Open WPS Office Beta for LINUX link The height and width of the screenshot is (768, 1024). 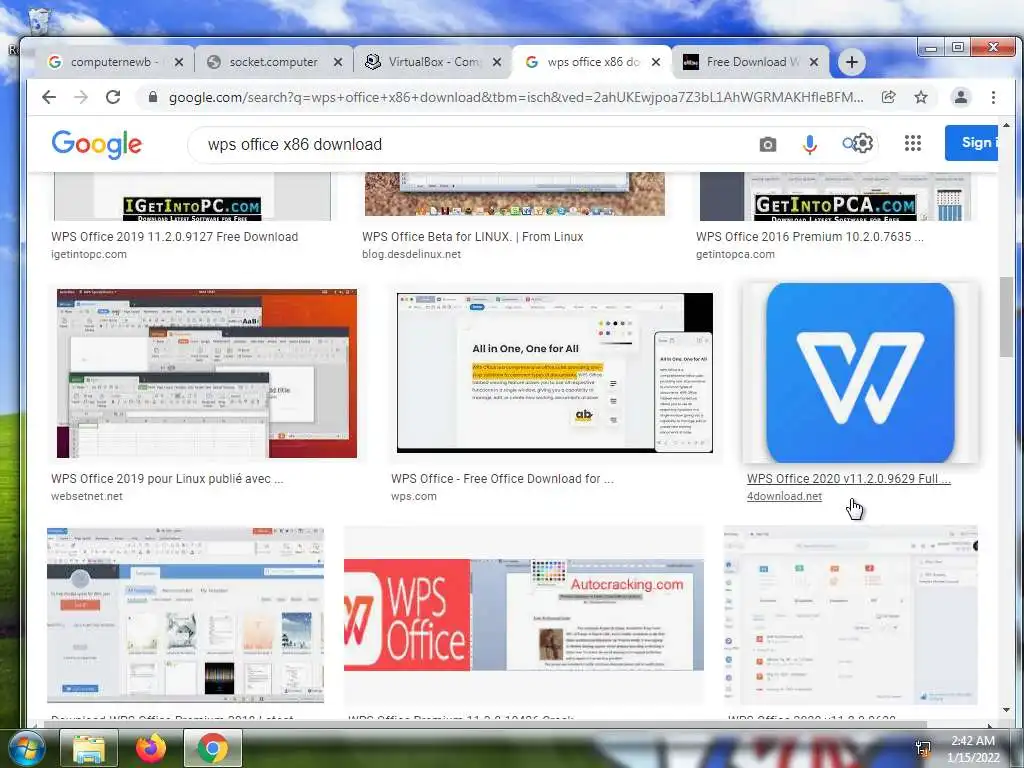tap(473, 236)
